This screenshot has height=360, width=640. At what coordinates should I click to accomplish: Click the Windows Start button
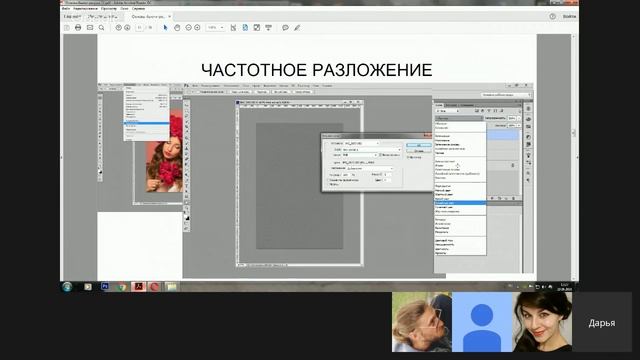(67, 287)
